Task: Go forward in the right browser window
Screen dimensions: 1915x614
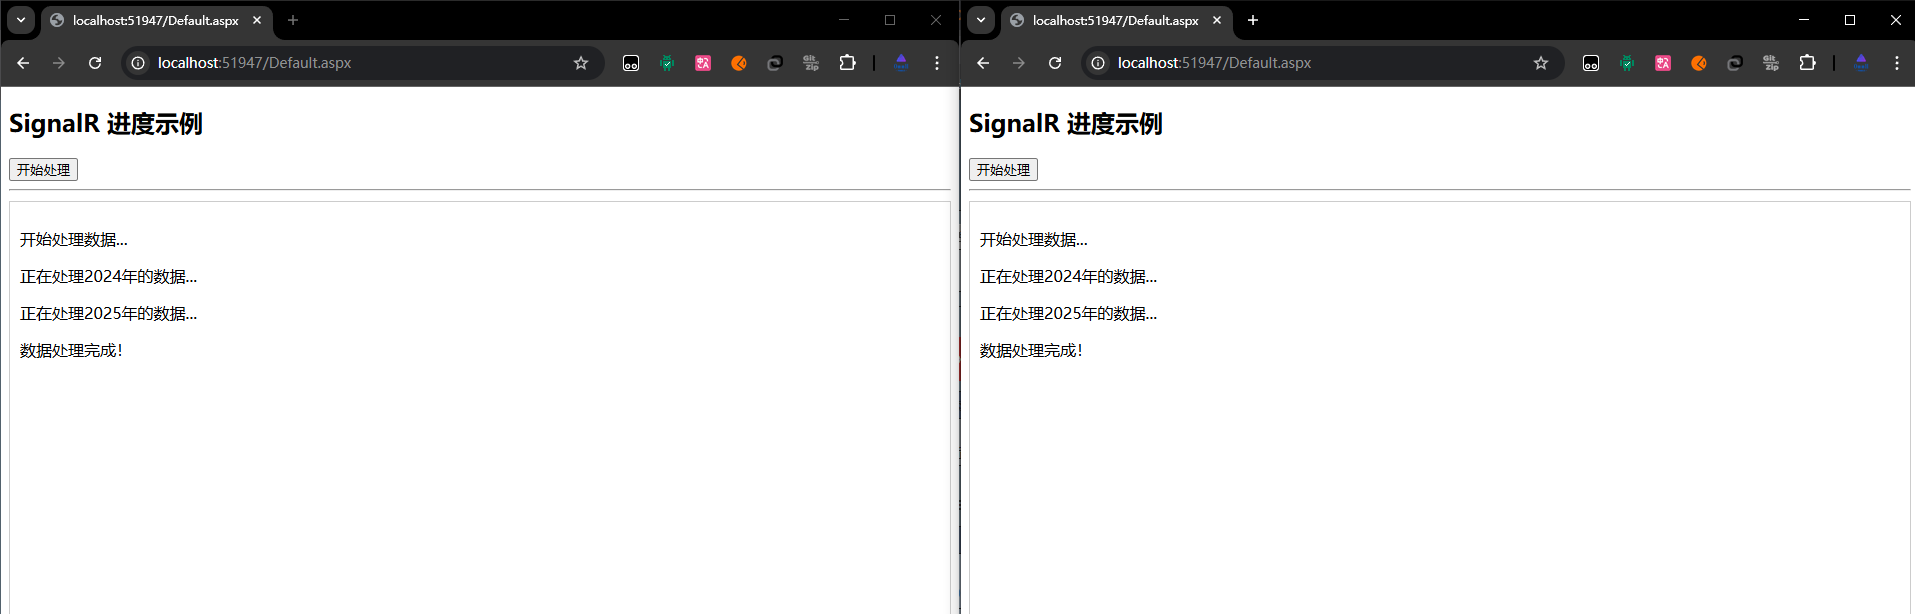Action: point(1019,63)
